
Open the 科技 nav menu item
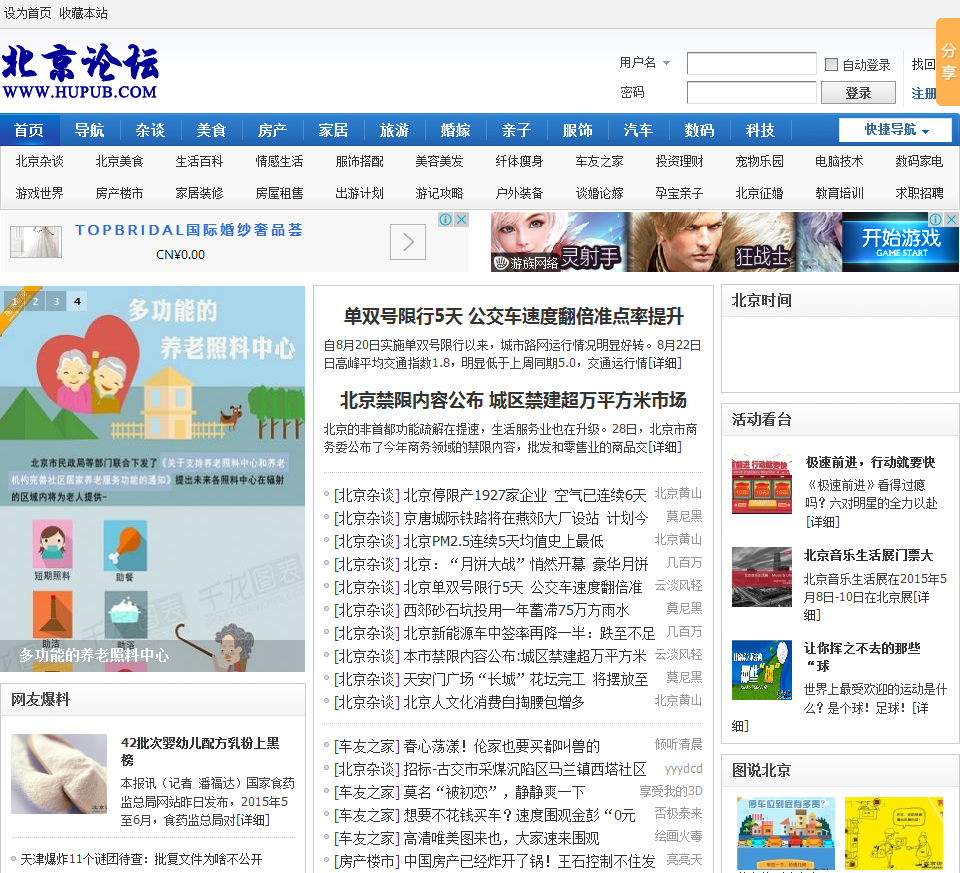(x=760, y=130)
